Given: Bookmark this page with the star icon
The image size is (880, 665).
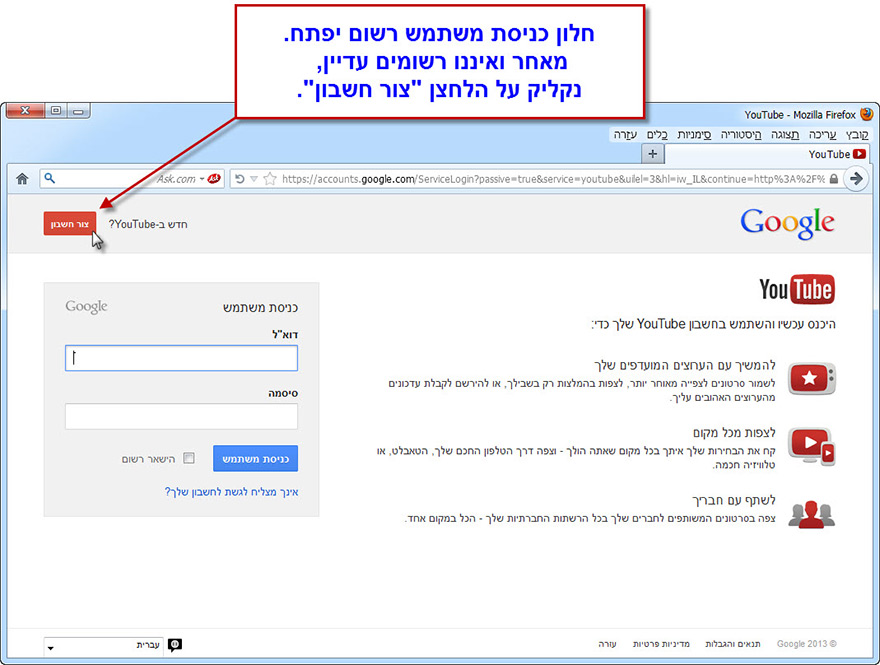Looking at the screenshot, I should (272, 178).
